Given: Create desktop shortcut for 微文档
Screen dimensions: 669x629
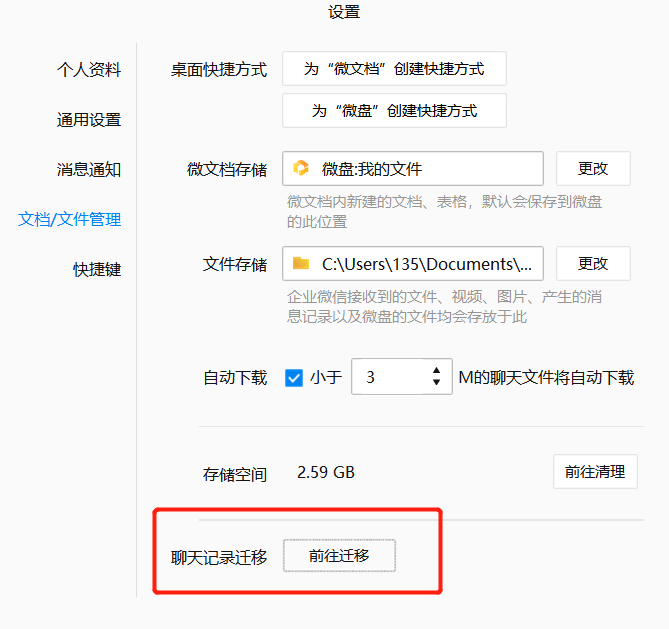Looking at the screenshot, I should pyautogui.click(x=394, y=69).
